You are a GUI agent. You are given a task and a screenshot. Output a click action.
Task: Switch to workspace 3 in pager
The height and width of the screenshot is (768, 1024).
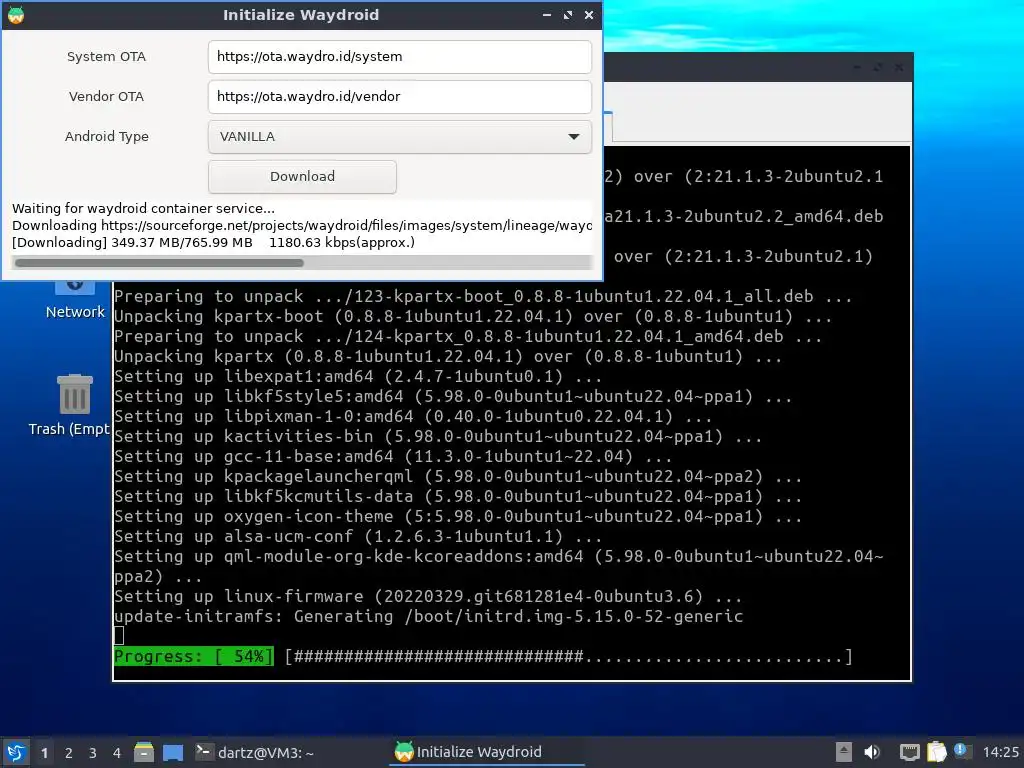93,753
